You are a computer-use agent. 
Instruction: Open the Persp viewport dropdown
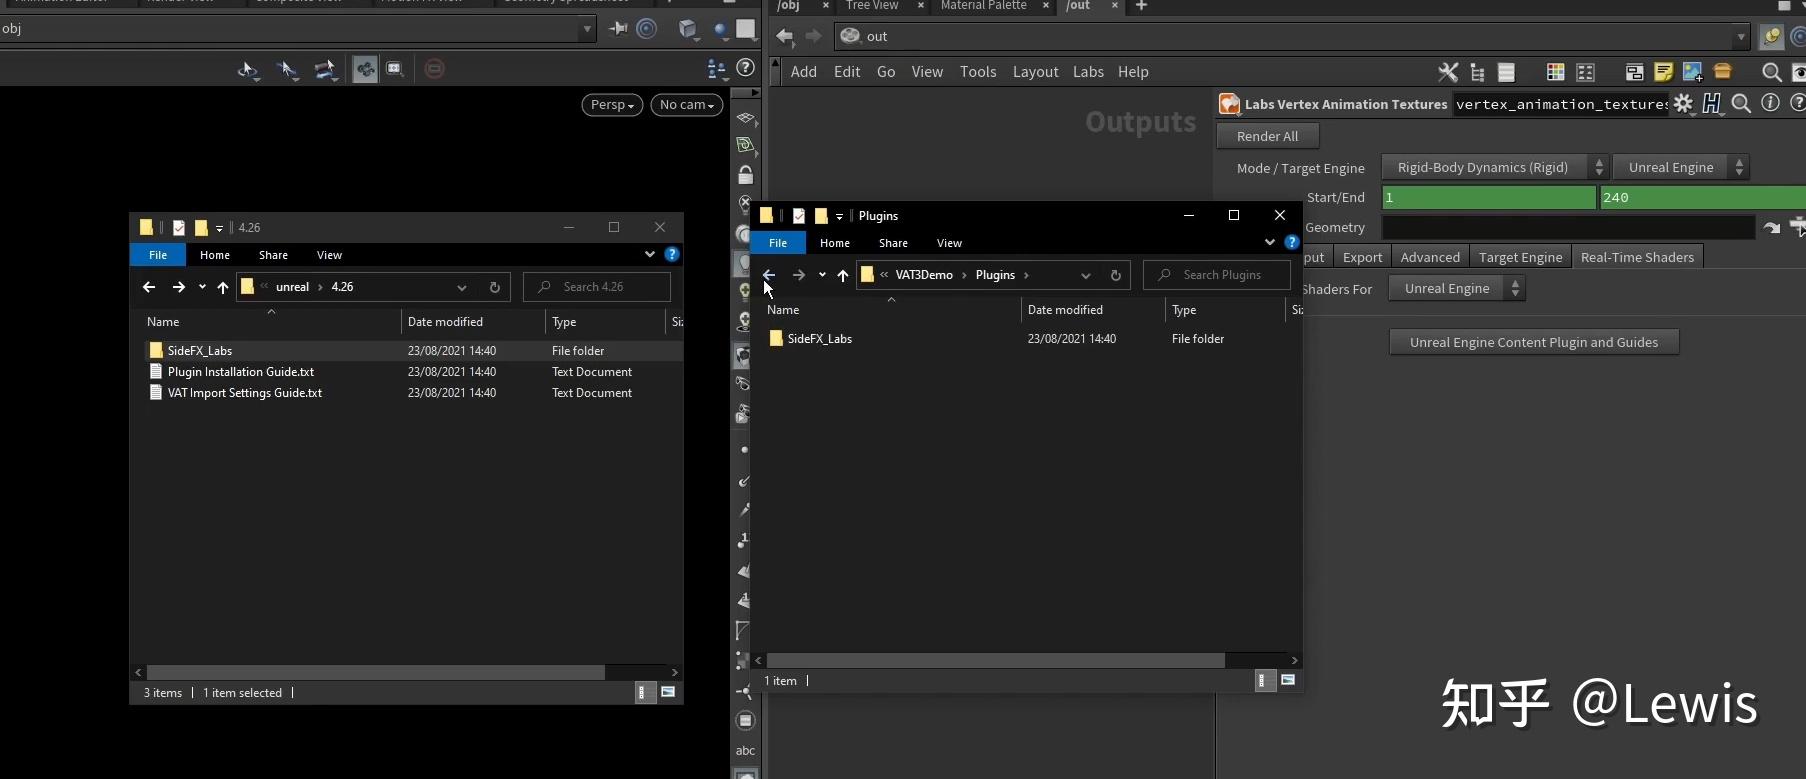(x=612, y=105)
